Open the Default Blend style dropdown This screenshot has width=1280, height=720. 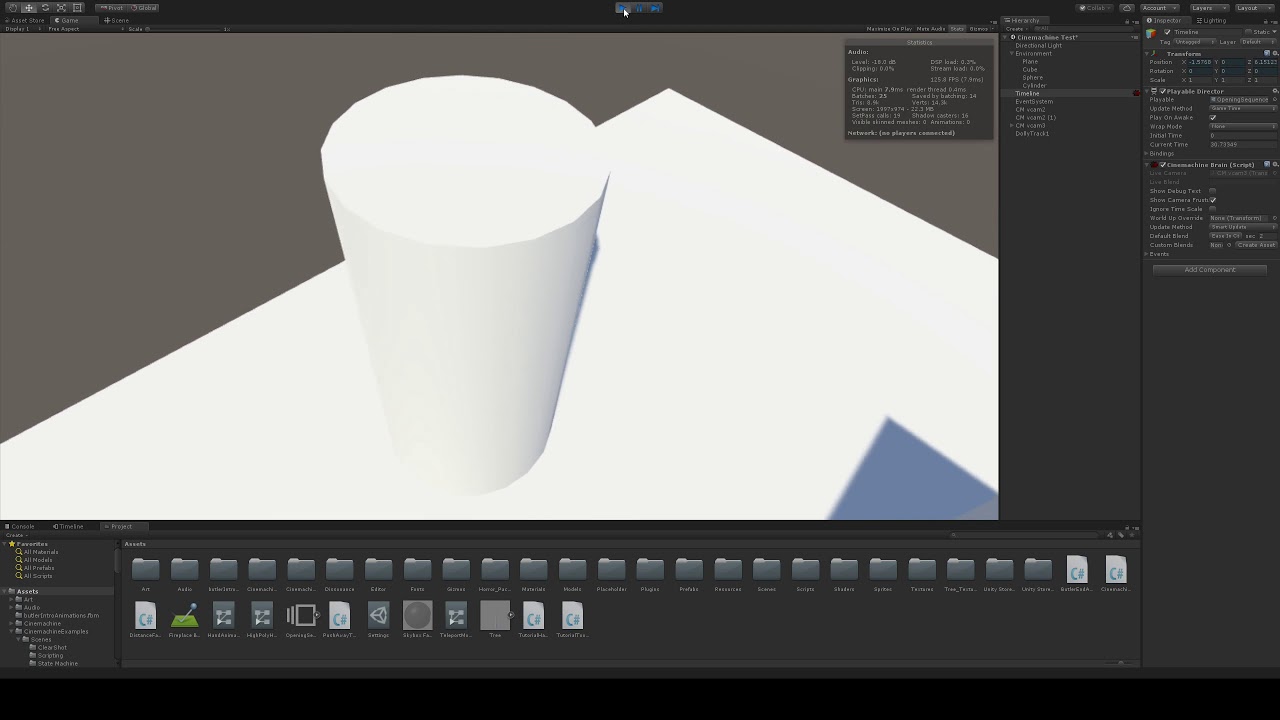coord(1226,236)
